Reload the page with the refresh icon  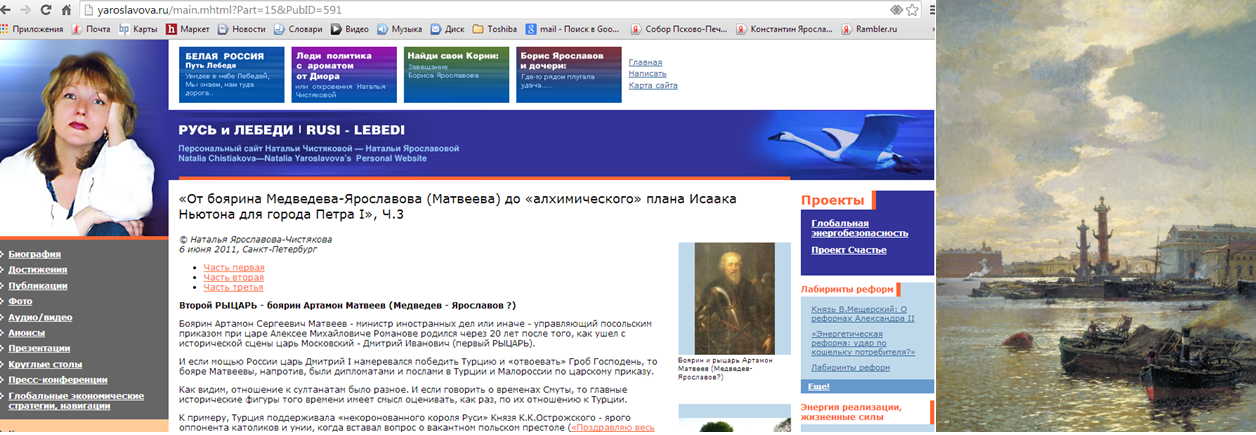pyautogui.click(x=48, y=10)
